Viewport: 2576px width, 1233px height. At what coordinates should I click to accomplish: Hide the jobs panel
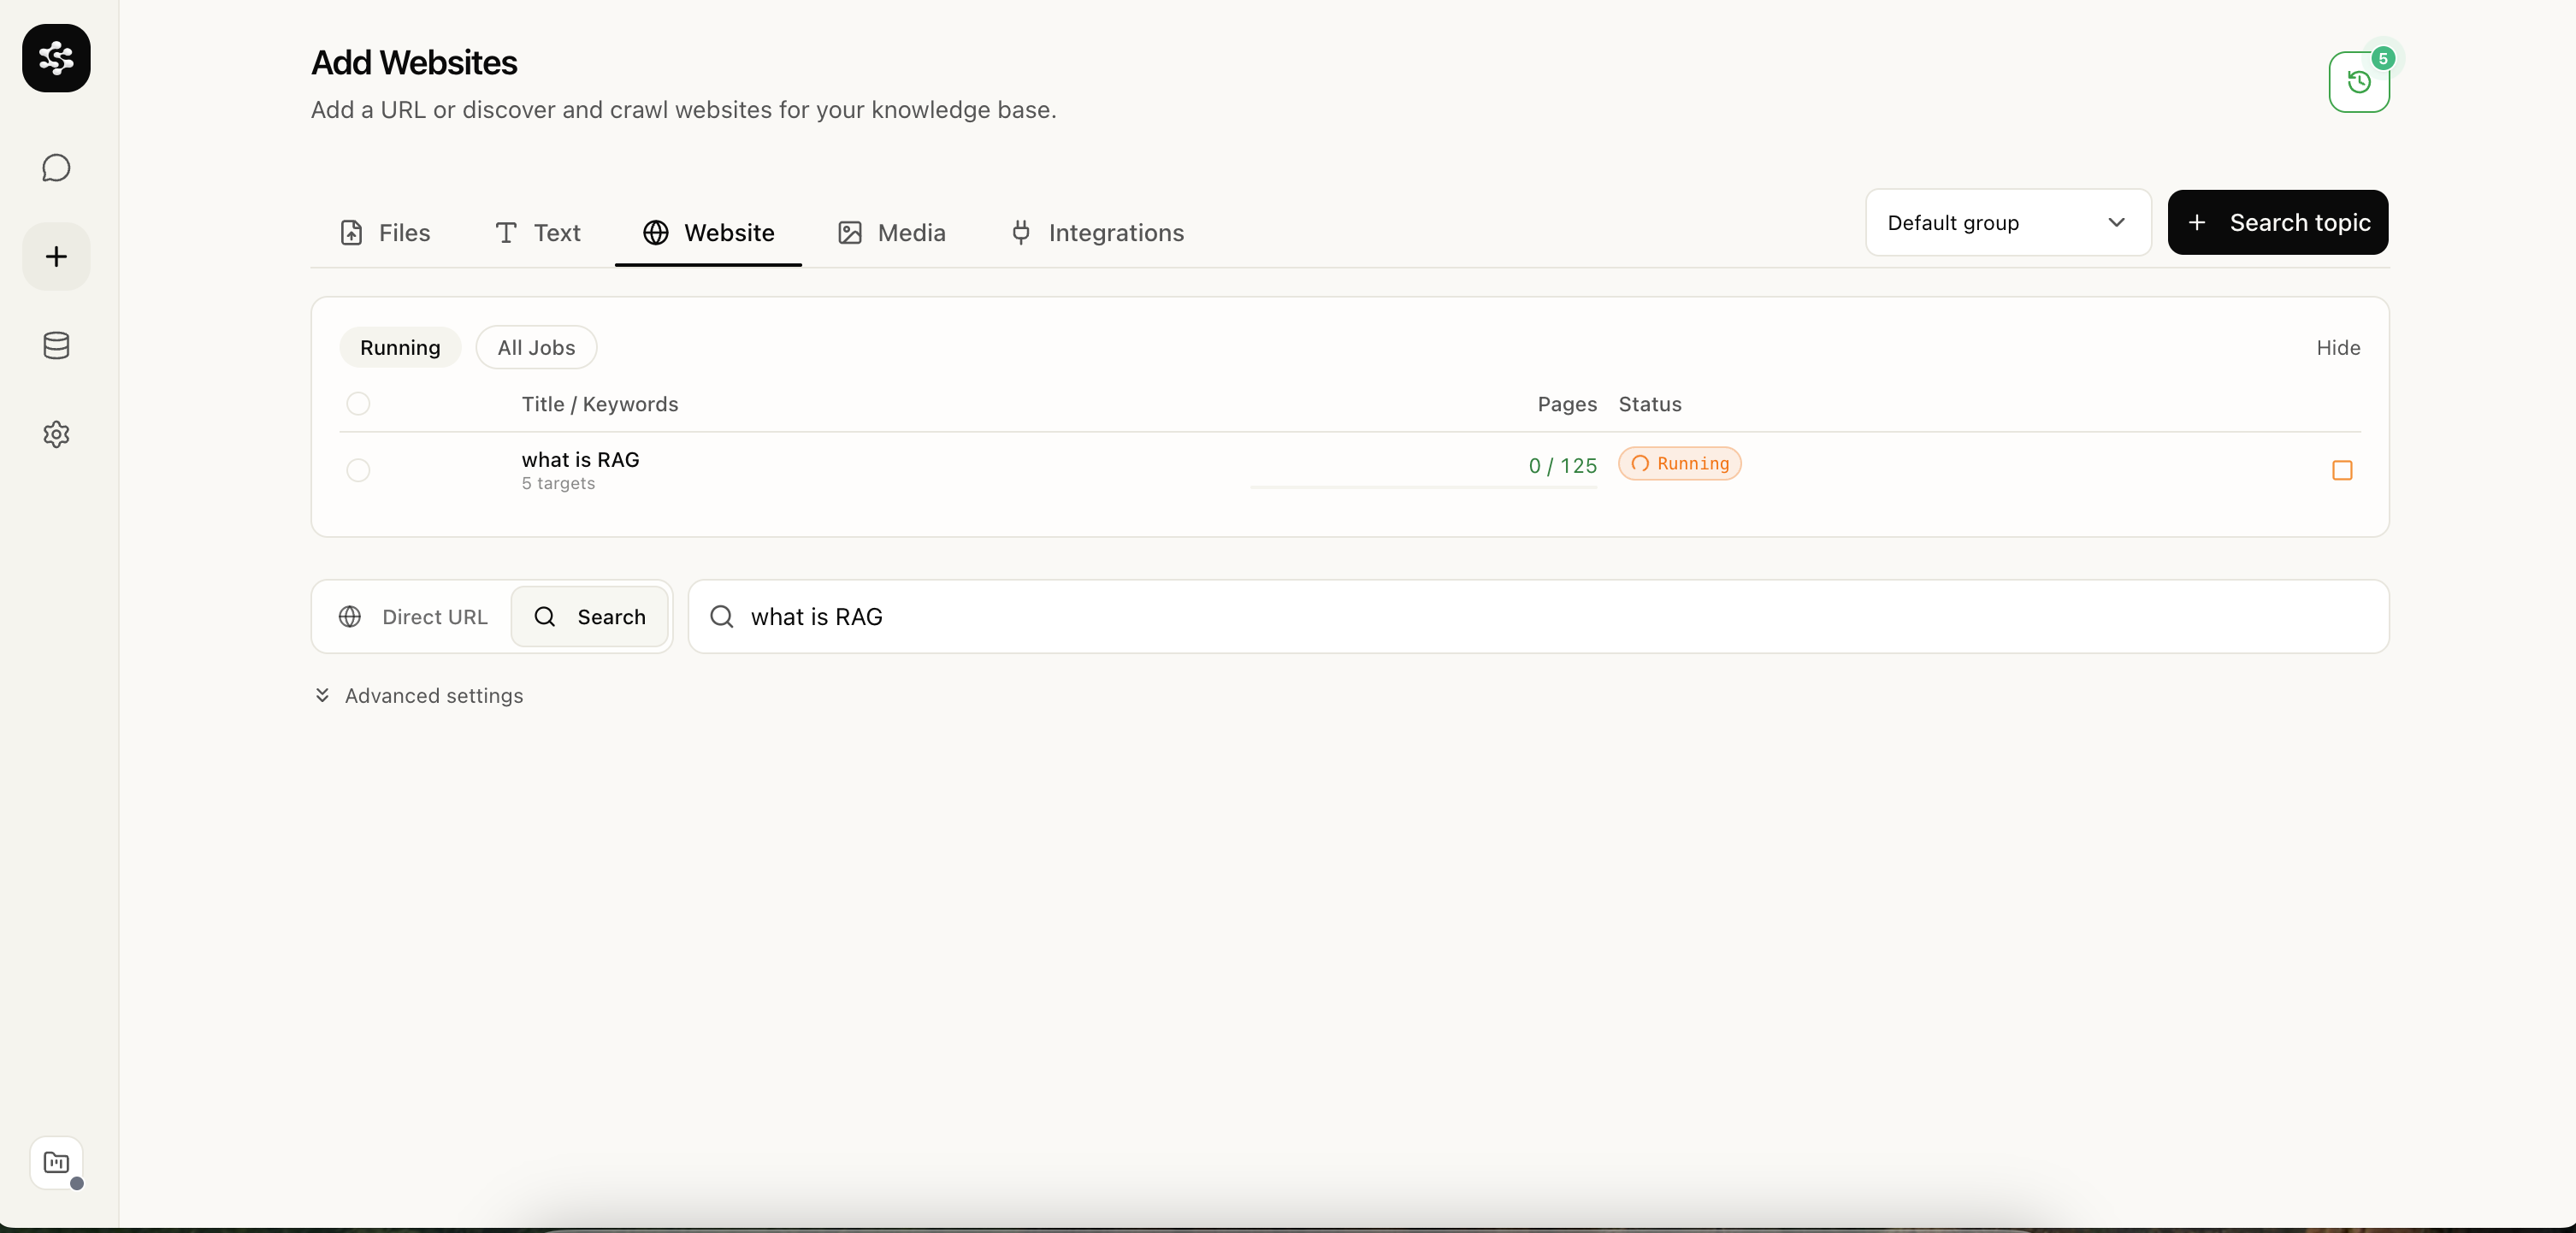click(2338, 348)
